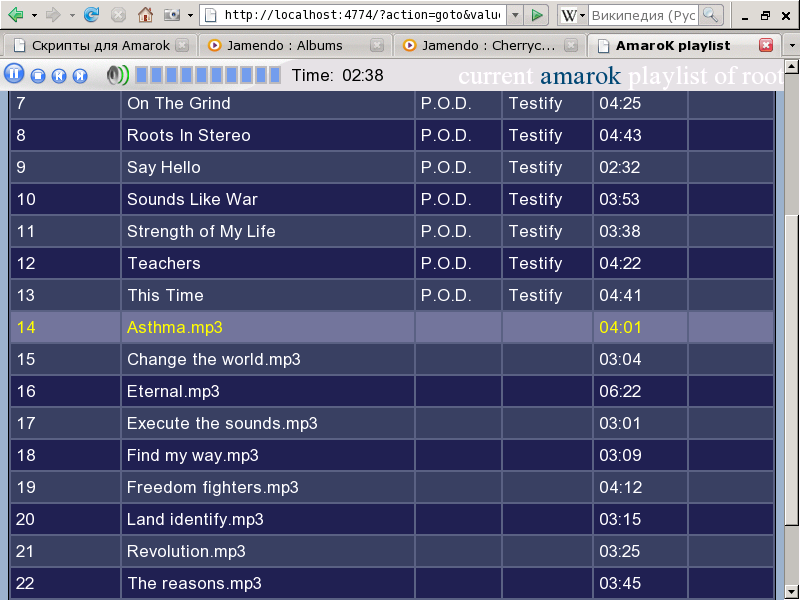Click P.O.D. artist in Teachers row

coord(446,263)
